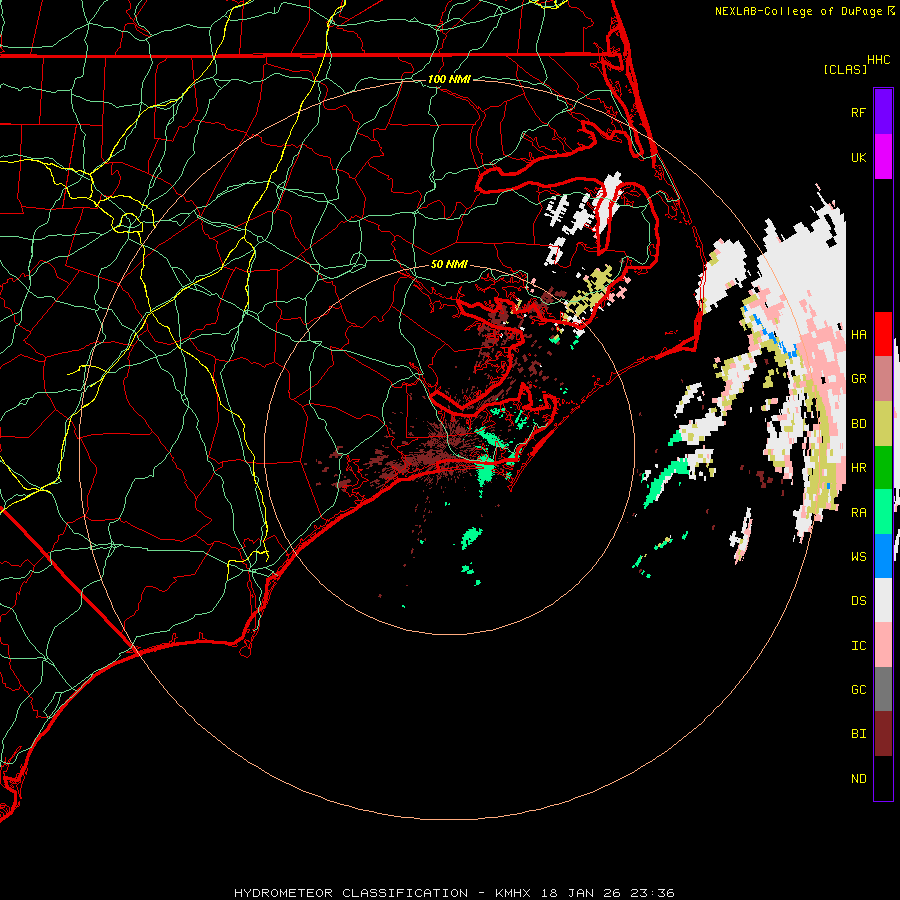Click the KMHX radar site identifier
Viewport: 900px width, 900px height.
click(x=513, y=893)
